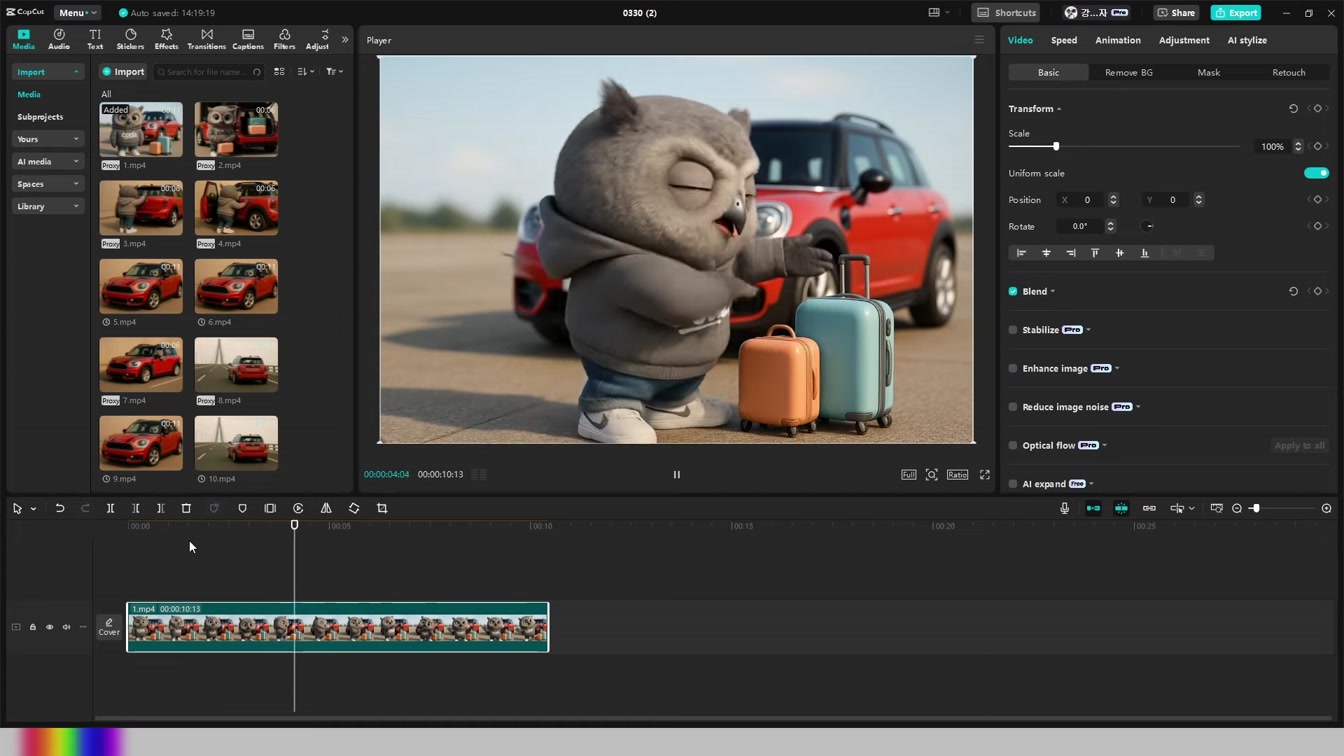1344x756 pixels.
Task: Open the sort order dropdown in media panel
Action: pos(306,72)
